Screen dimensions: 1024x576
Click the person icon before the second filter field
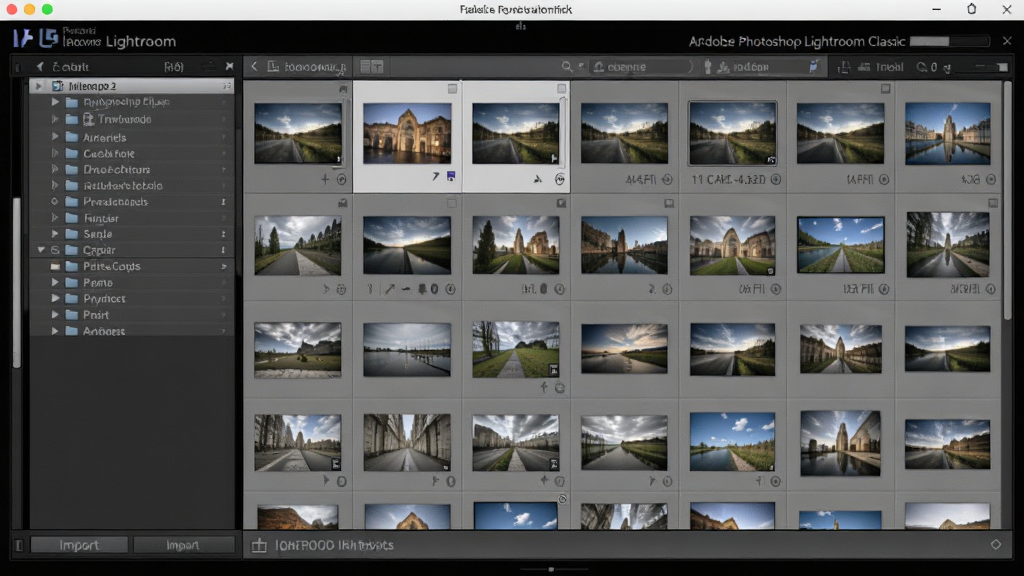[707, 67]
